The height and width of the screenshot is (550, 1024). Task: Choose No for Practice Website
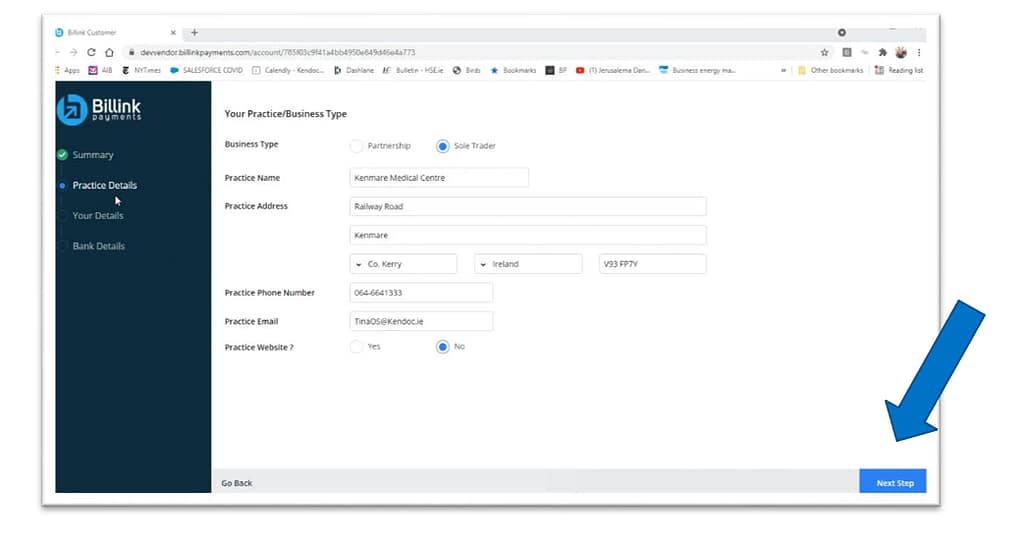click(x=443, y=347)
